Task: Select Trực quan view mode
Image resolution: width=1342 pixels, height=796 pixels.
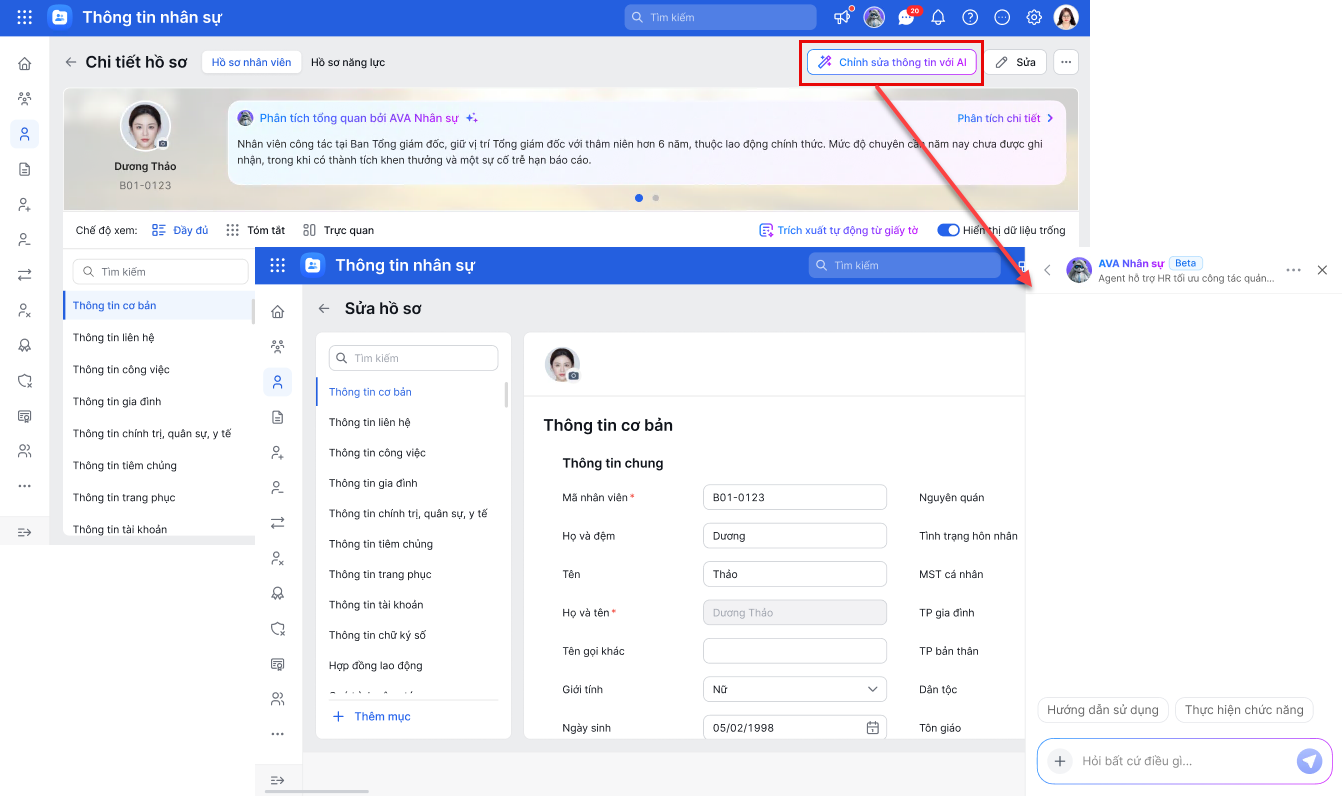Action: coord(338,230)
